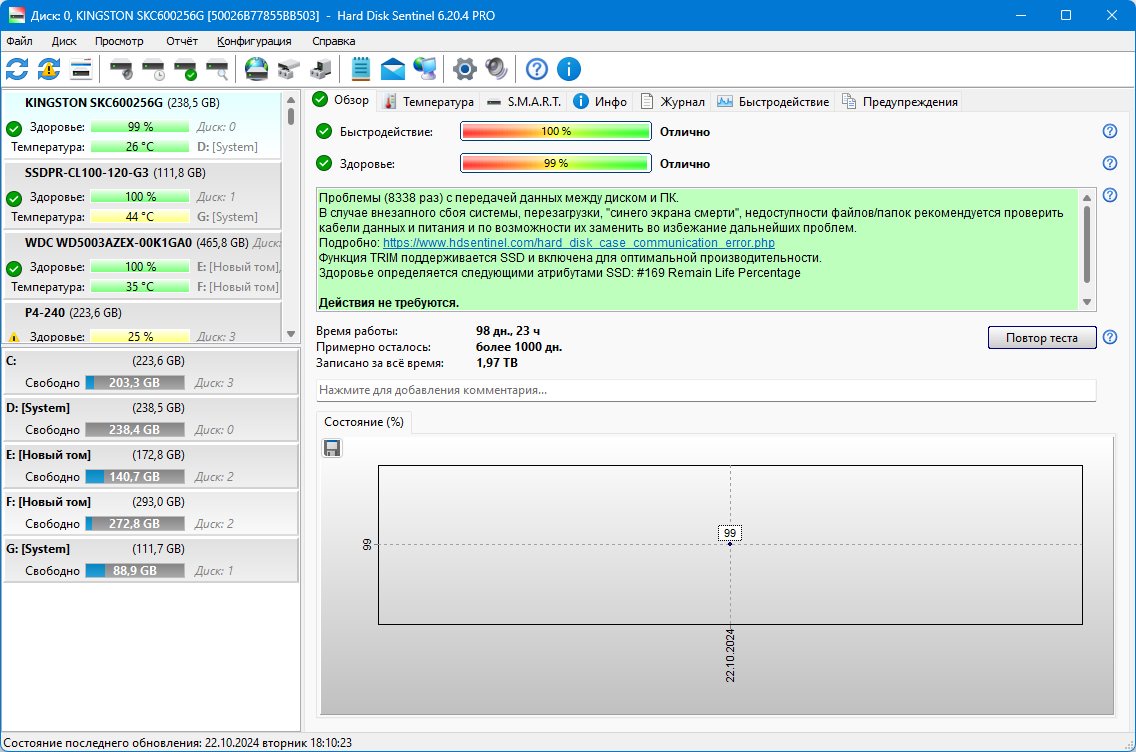Click the disk list scroll down arrow
The height and width of the screenshot is (752, 1136).
click(291, 334)
